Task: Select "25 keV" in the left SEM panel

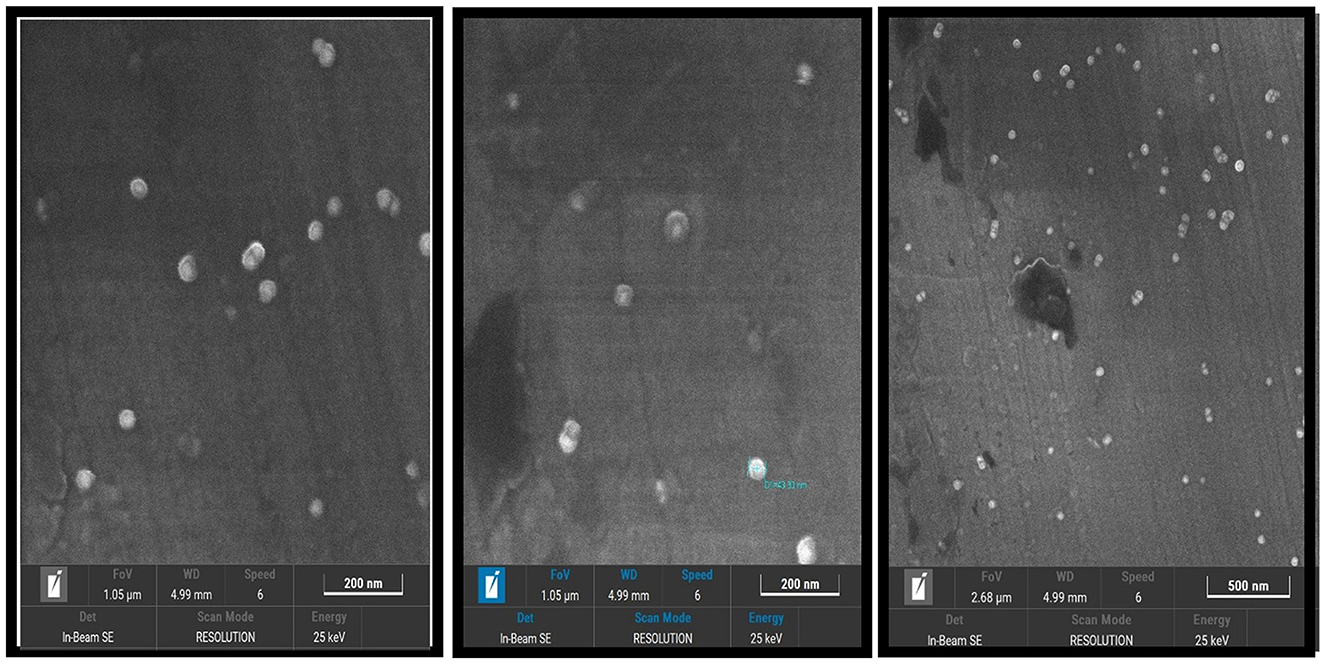Action: click(x=328, y=637)
